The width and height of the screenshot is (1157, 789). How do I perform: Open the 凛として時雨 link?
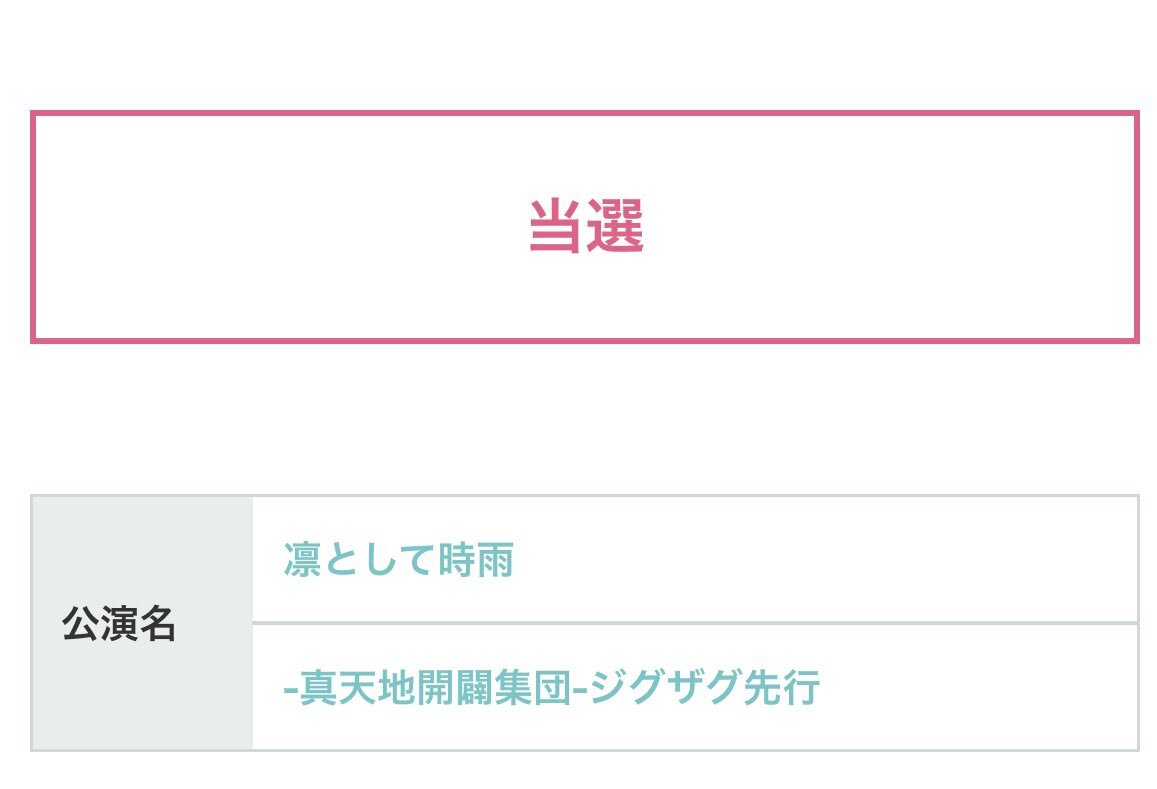[398, 561]
